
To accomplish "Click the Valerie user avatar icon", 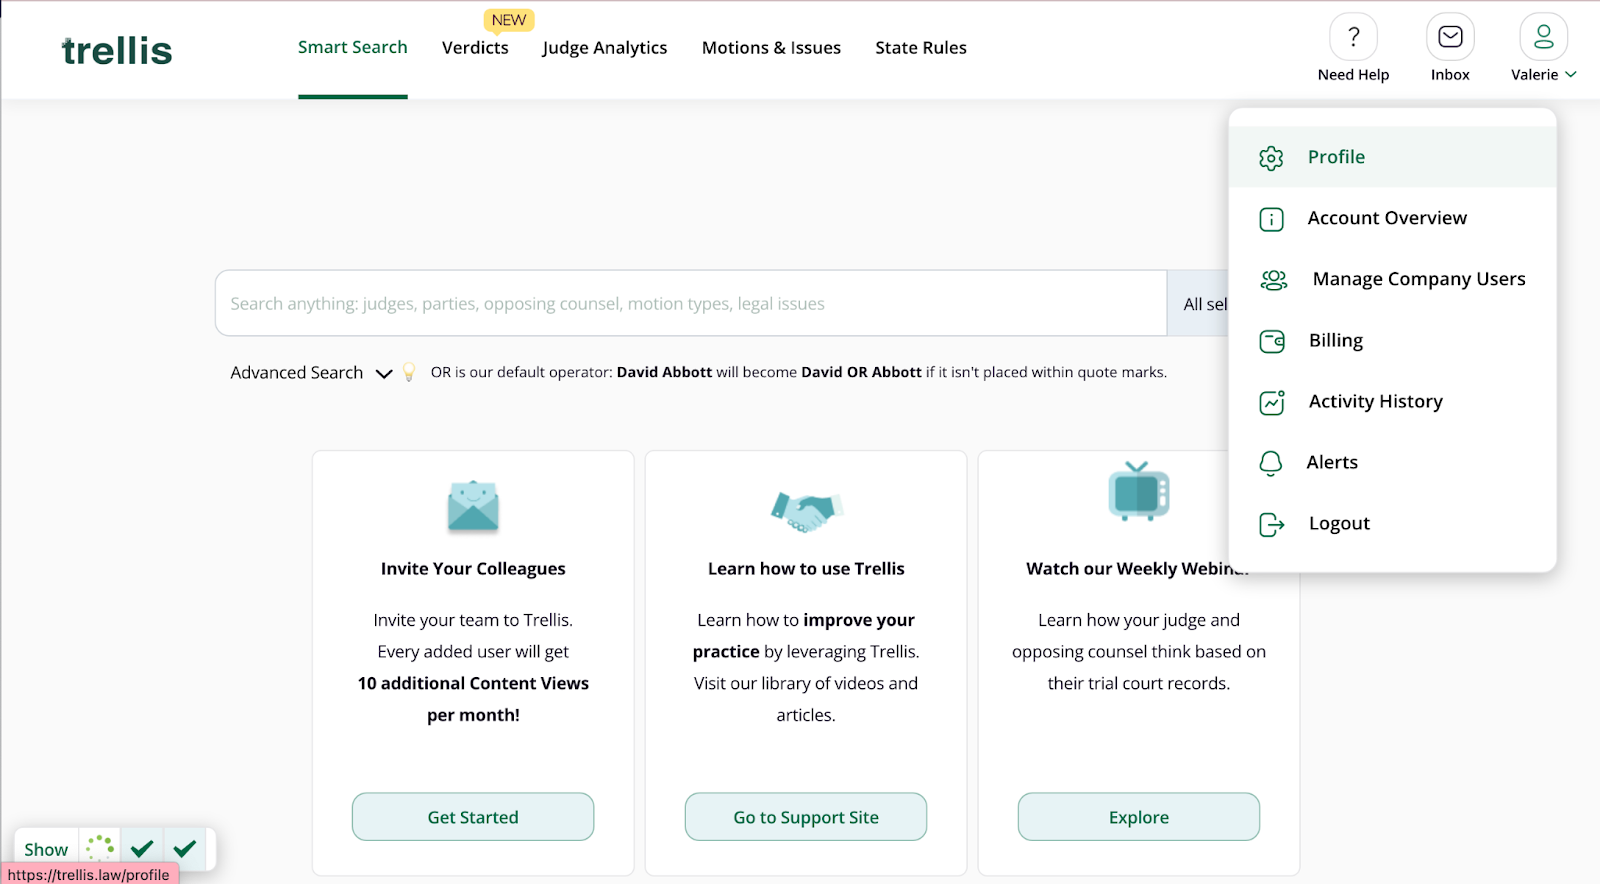I will tap(1543, 37).
